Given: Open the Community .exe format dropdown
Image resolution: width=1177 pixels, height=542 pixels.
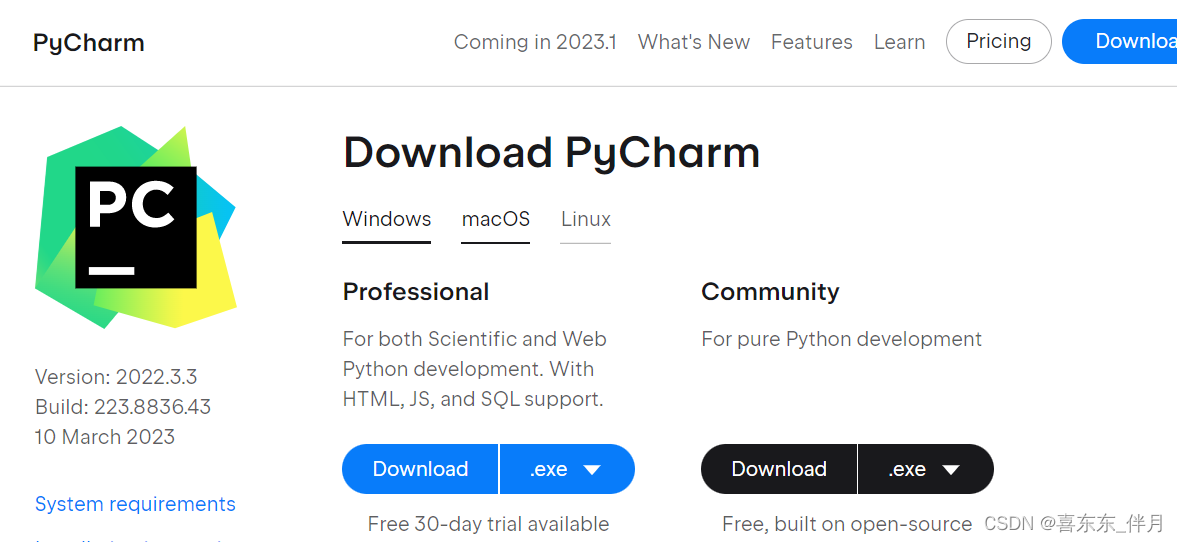Looking at the screenshot, I should [x=926, y=469].
